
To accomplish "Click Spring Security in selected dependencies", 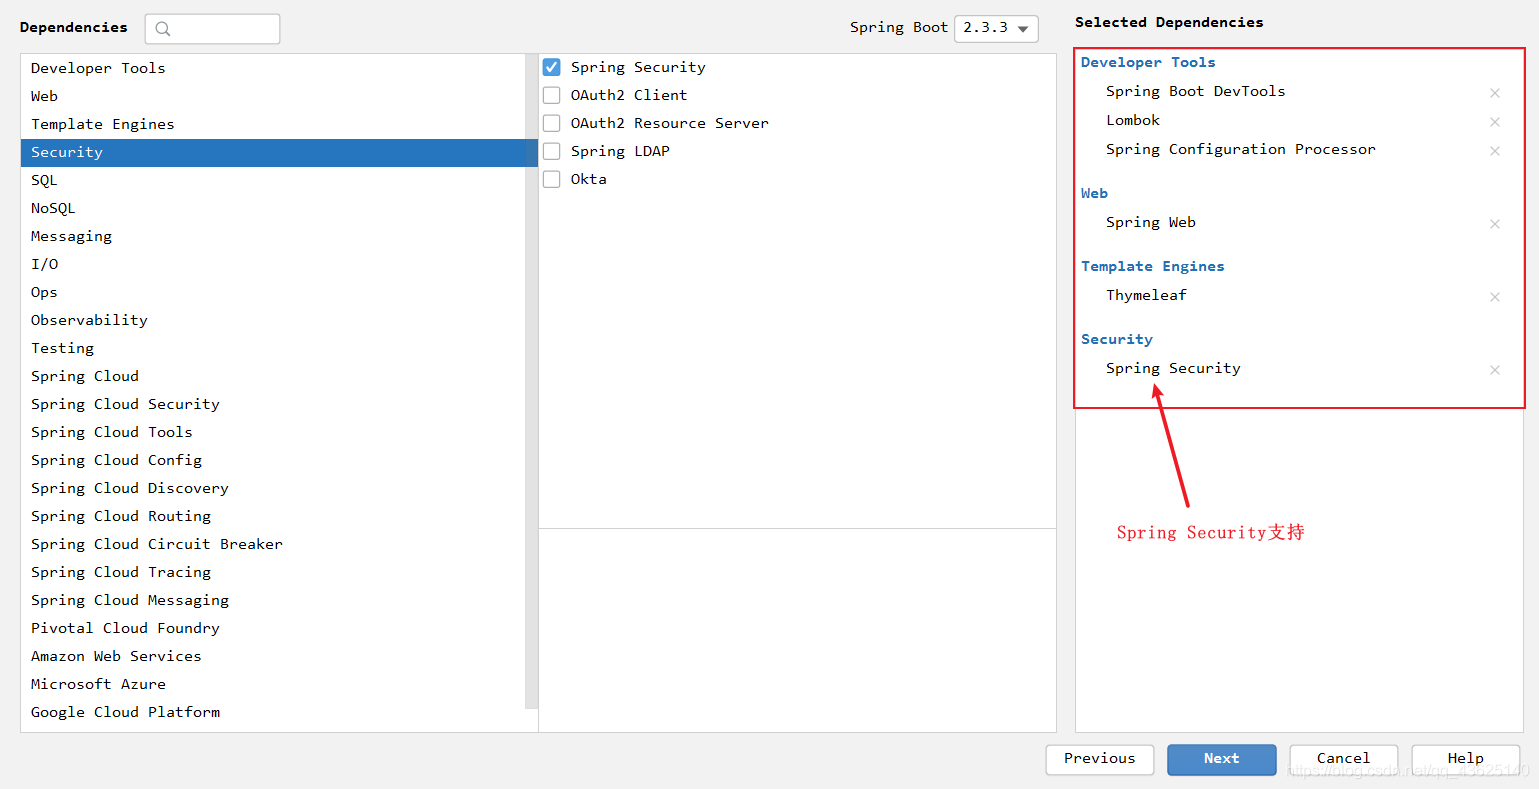I will point(1173,368).
